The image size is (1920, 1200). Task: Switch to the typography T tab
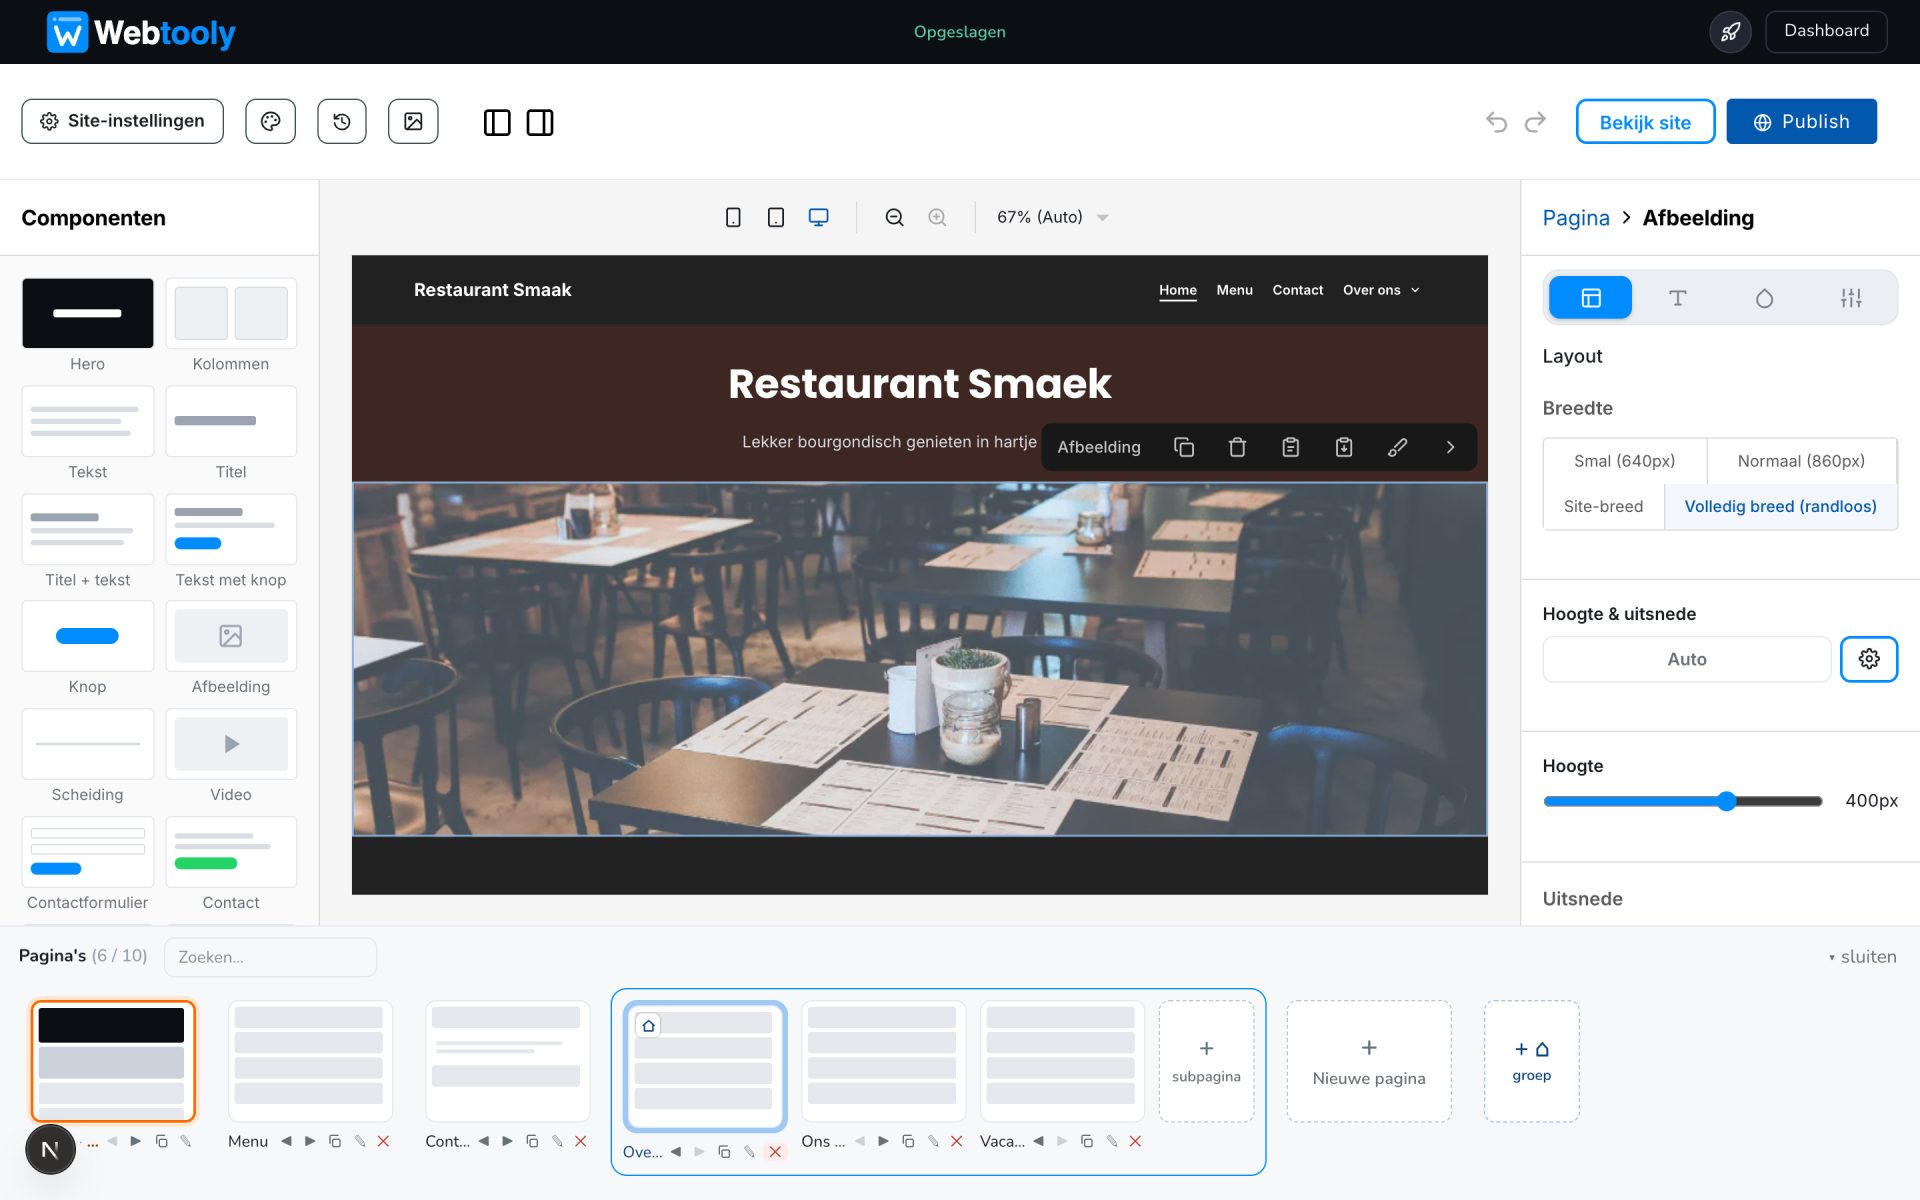pyautogui.click(x=1677, y=298)
